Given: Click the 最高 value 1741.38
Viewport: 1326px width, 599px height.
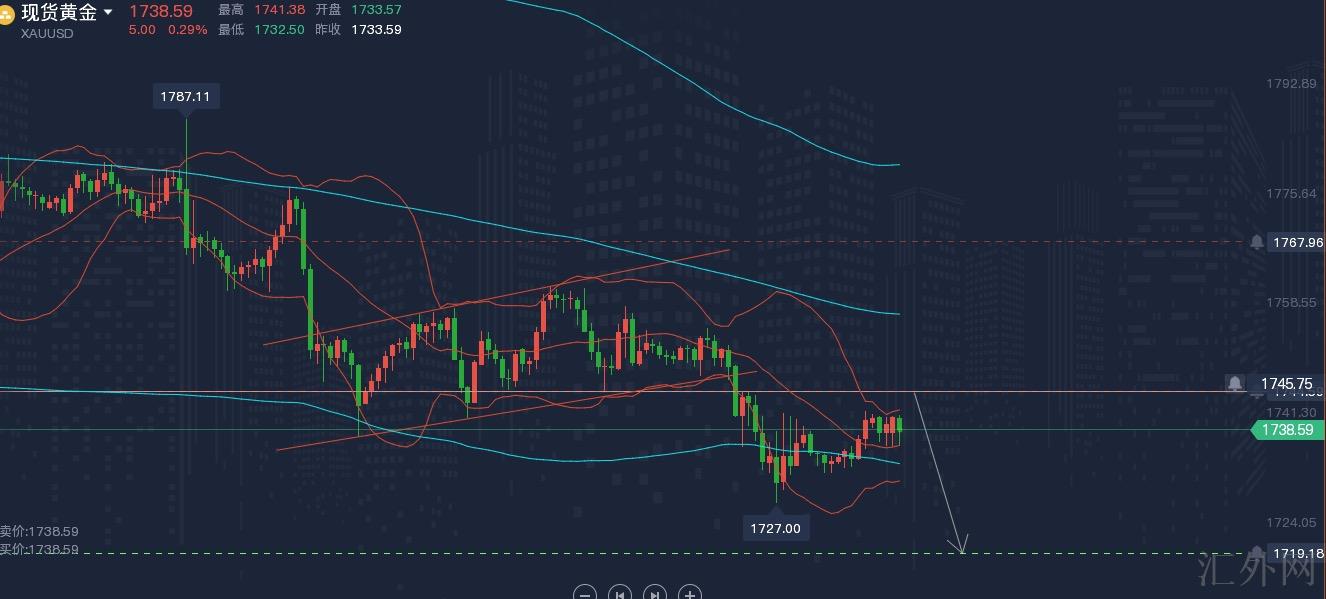Looking at the screenshot, I should click(x=281, y=9).
